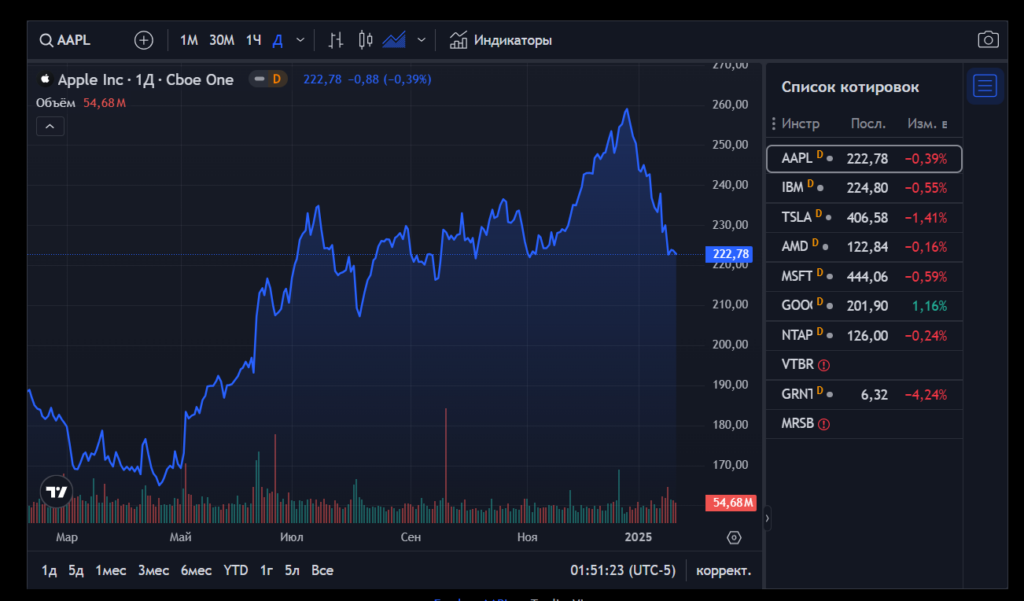Select the area chart type icon
The width and height of the screenshot is (1024, 601).
pos(394,40)
